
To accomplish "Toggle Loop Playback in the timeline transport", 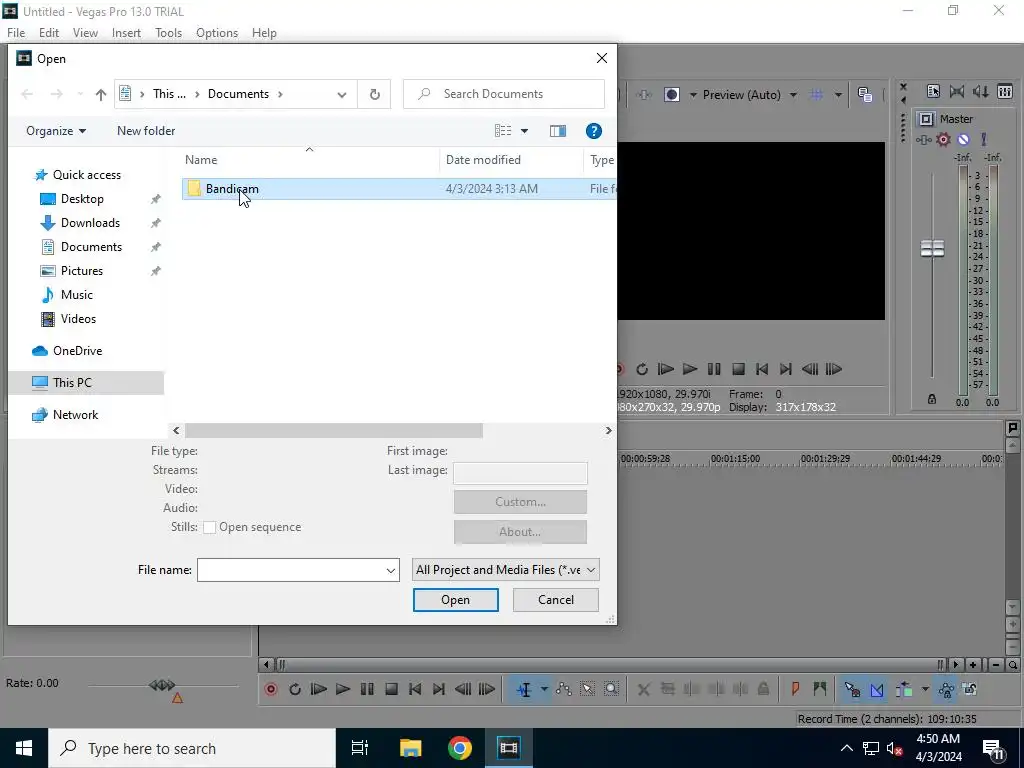I will [x=295, y=689].
